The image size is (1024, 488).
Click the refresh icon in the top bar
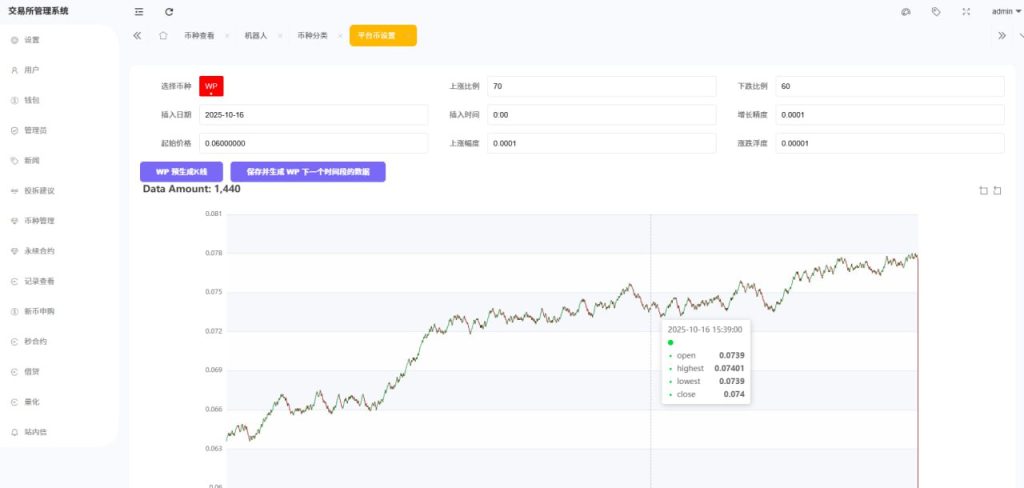tap(169, 12)
